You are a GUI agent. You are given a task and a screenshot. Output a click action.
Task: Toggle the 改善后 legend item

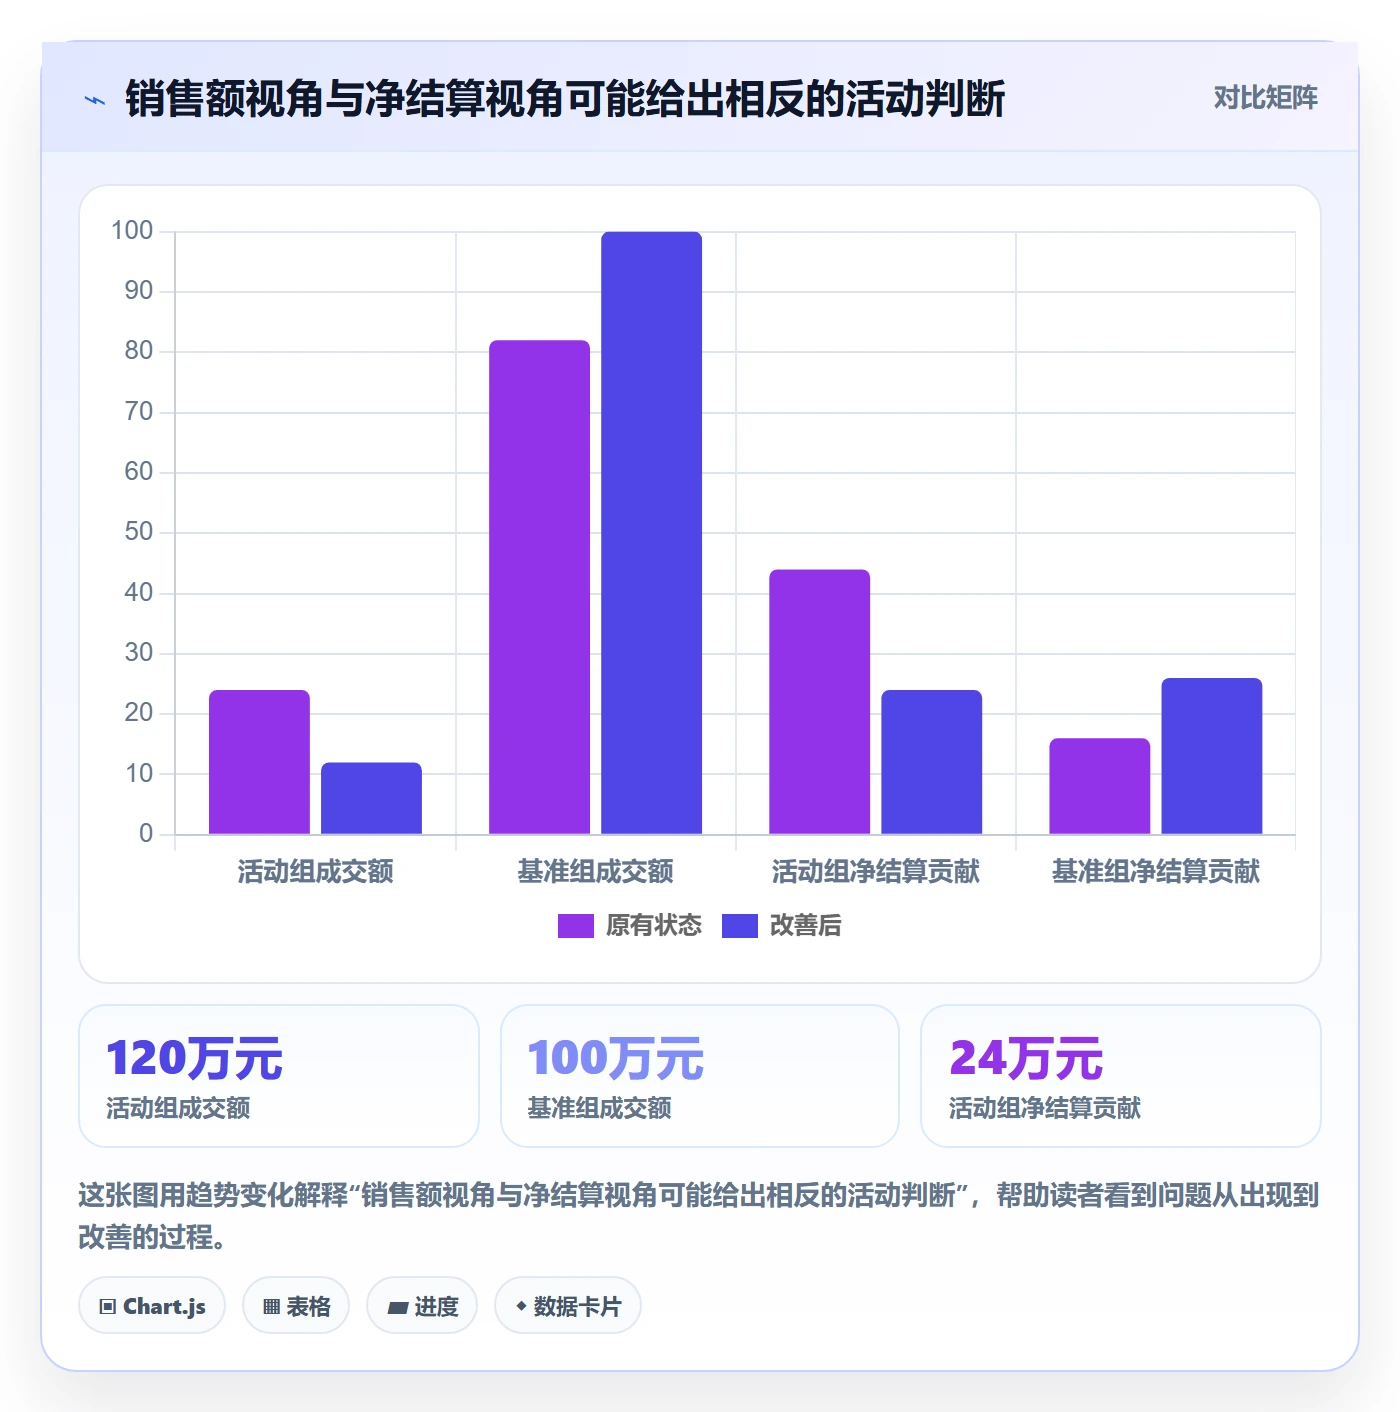[x=782, y=926]
